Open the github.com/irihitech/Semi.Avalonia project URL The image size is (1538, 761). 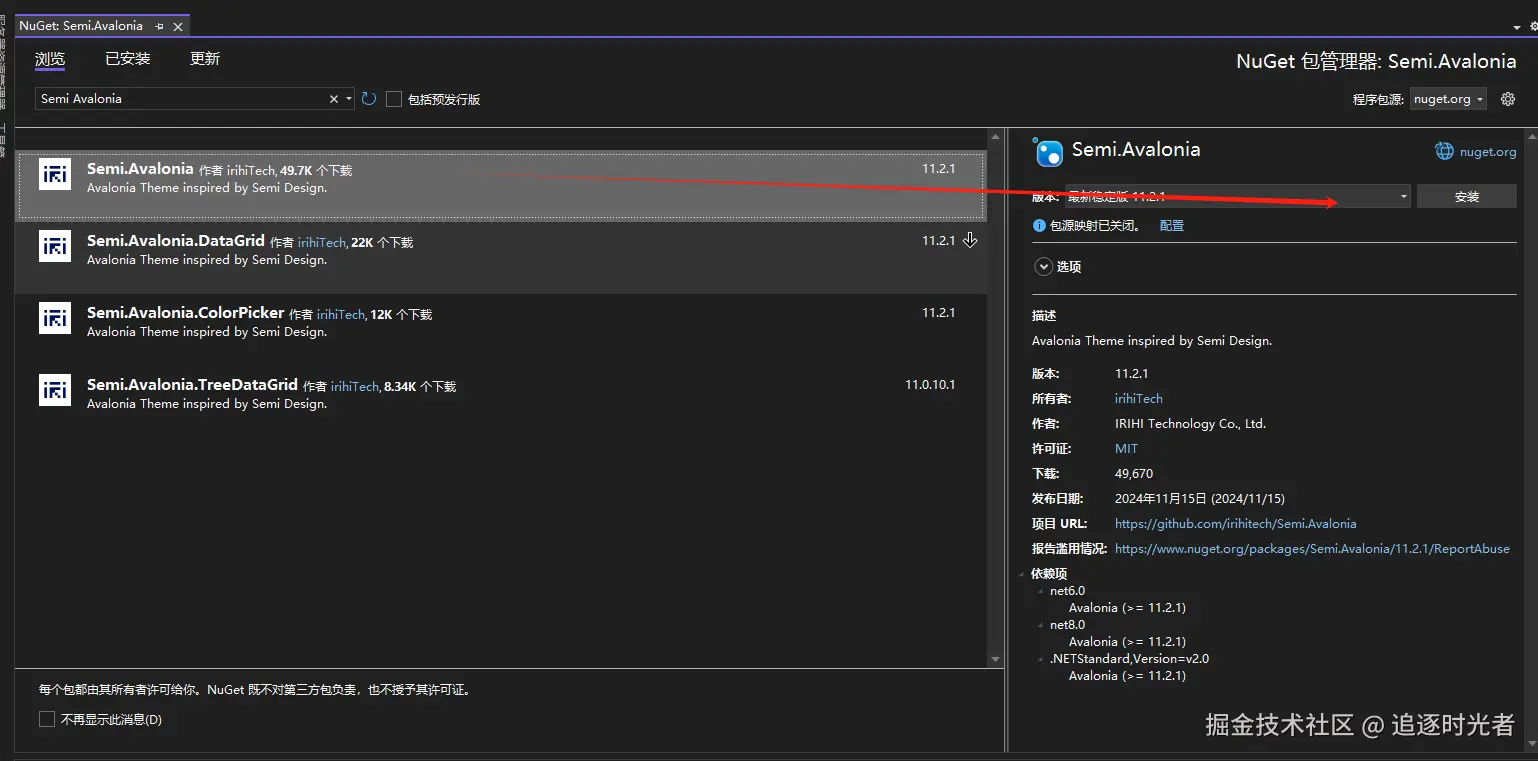click(1236, 523)
